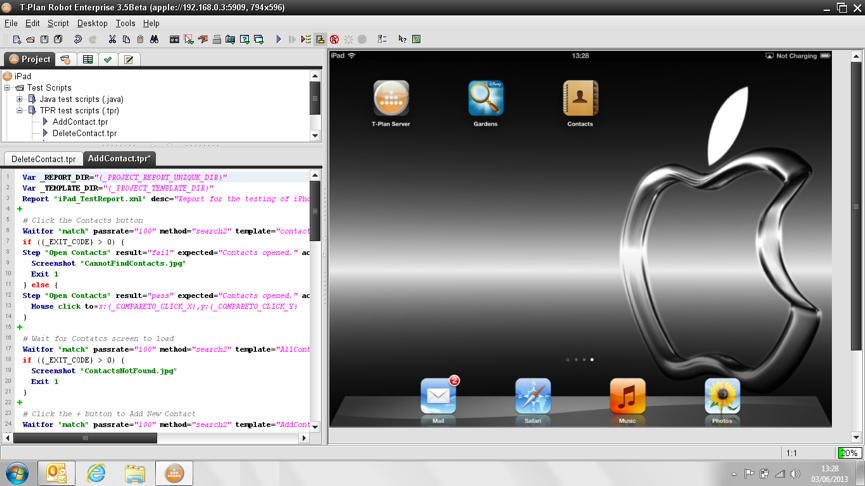Click the context help pointer icon
The image size is (865, 486).
402,39
